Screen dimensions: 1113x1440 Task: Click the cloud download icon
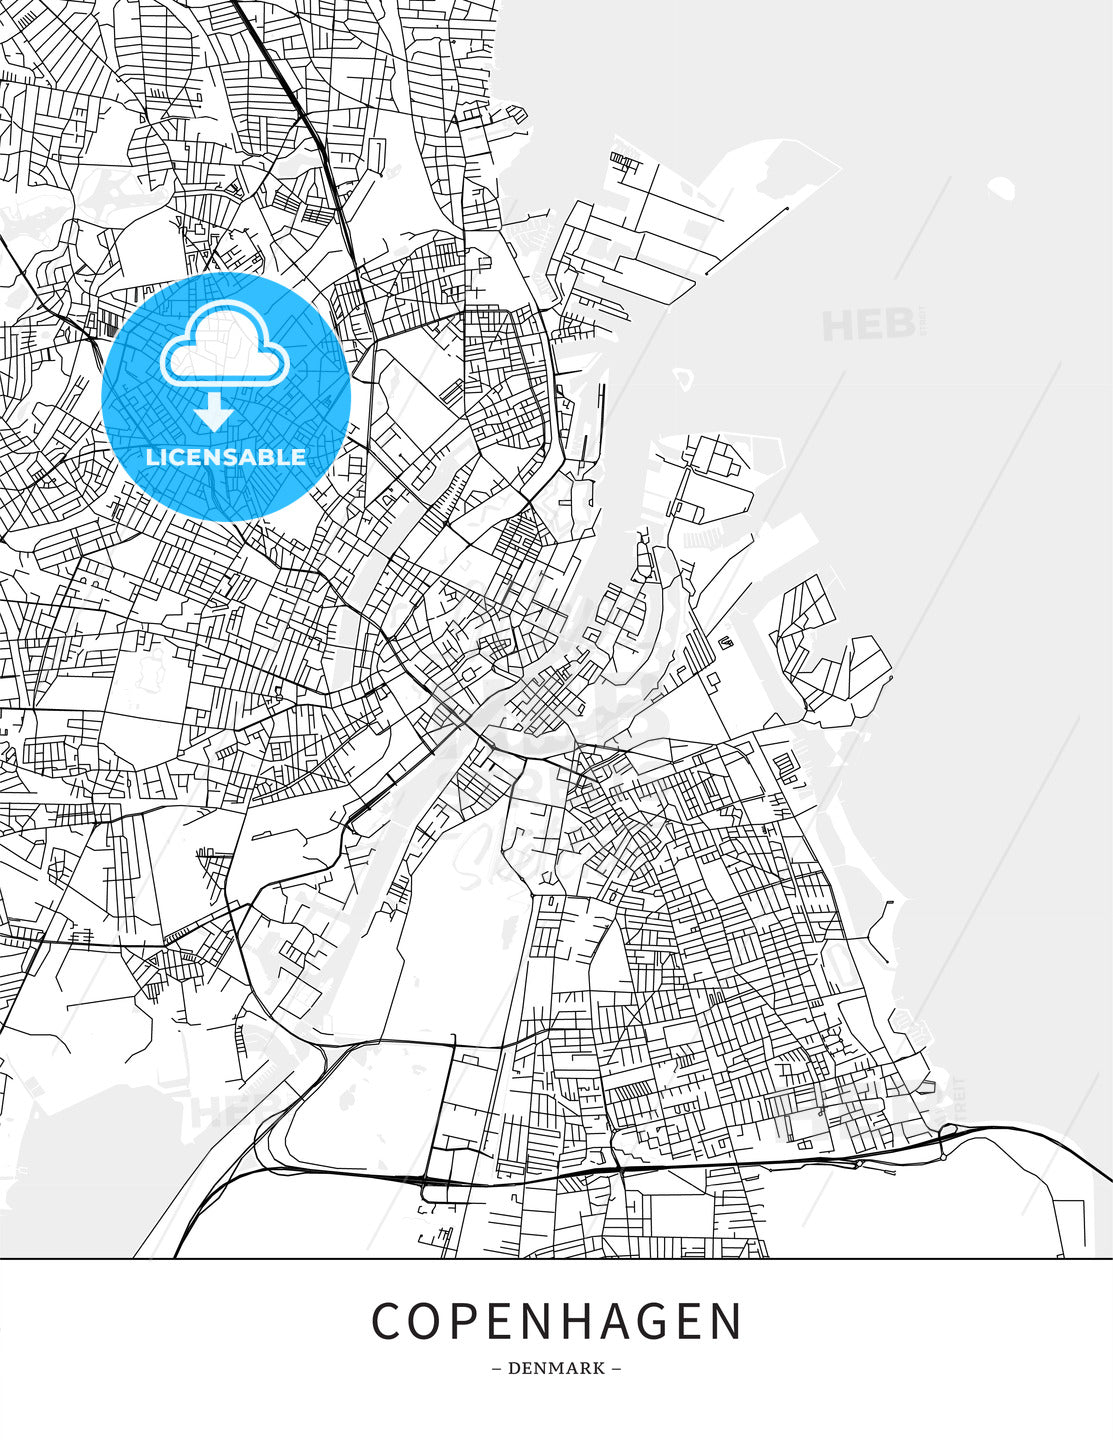pyautogui.click(x=224, y=344)
